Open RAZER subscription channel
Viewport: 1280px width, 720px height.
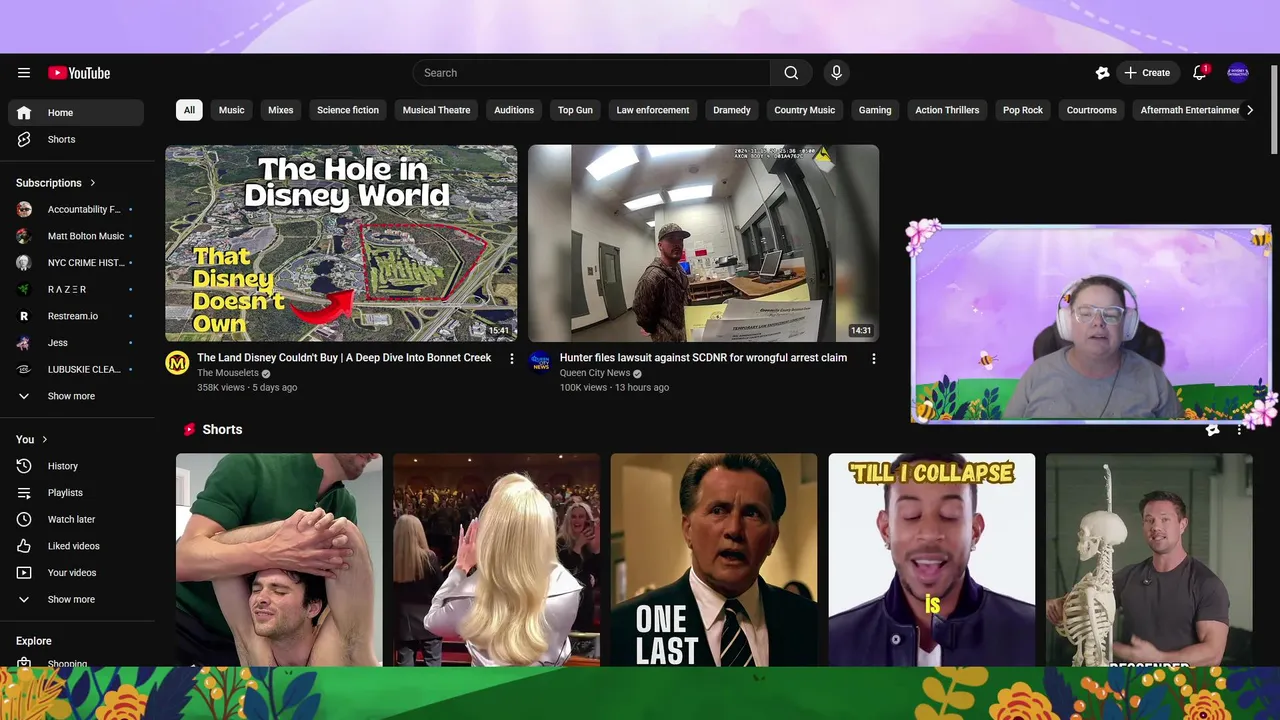[x=76, y=290]
